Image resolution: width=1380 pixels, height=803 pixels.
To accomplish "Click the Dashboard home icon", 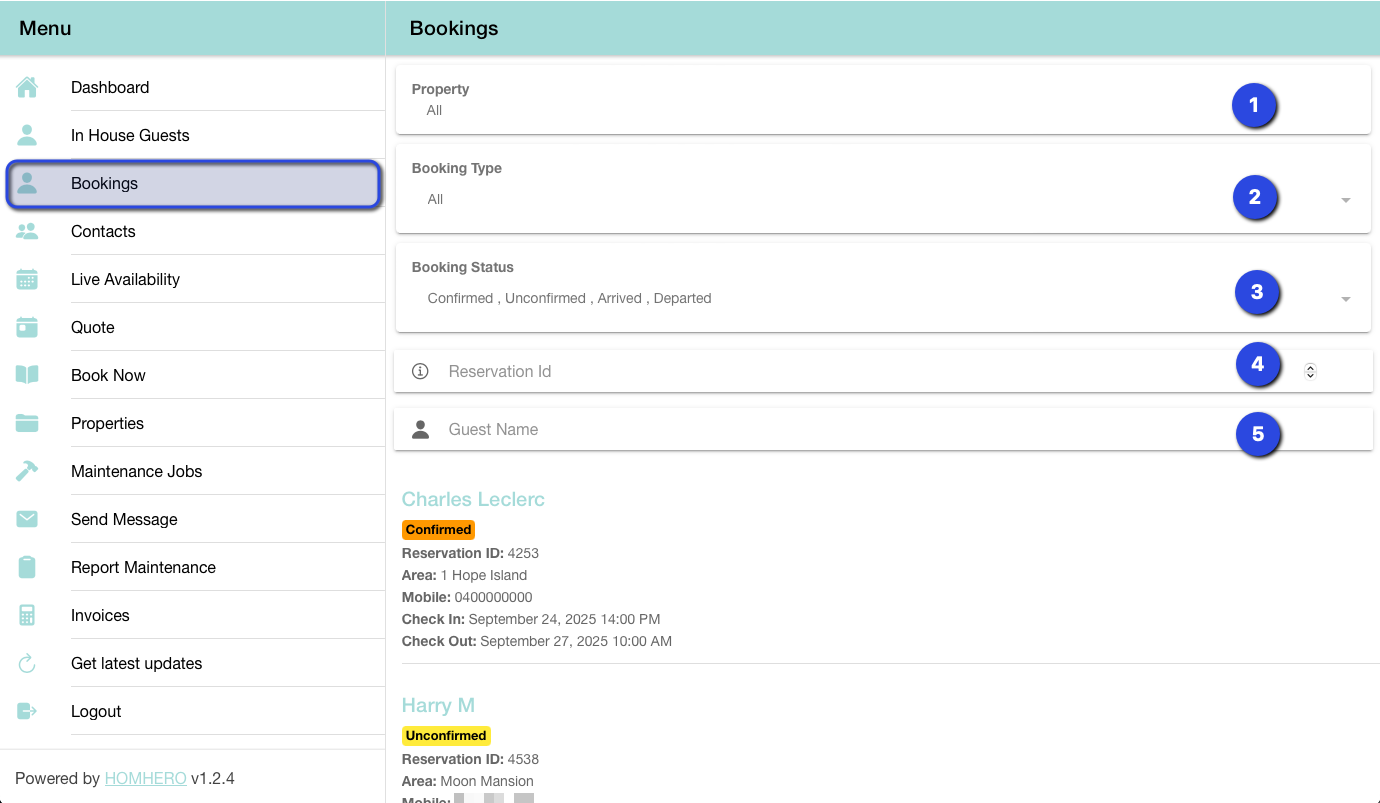I will click(x=27, y=88).
